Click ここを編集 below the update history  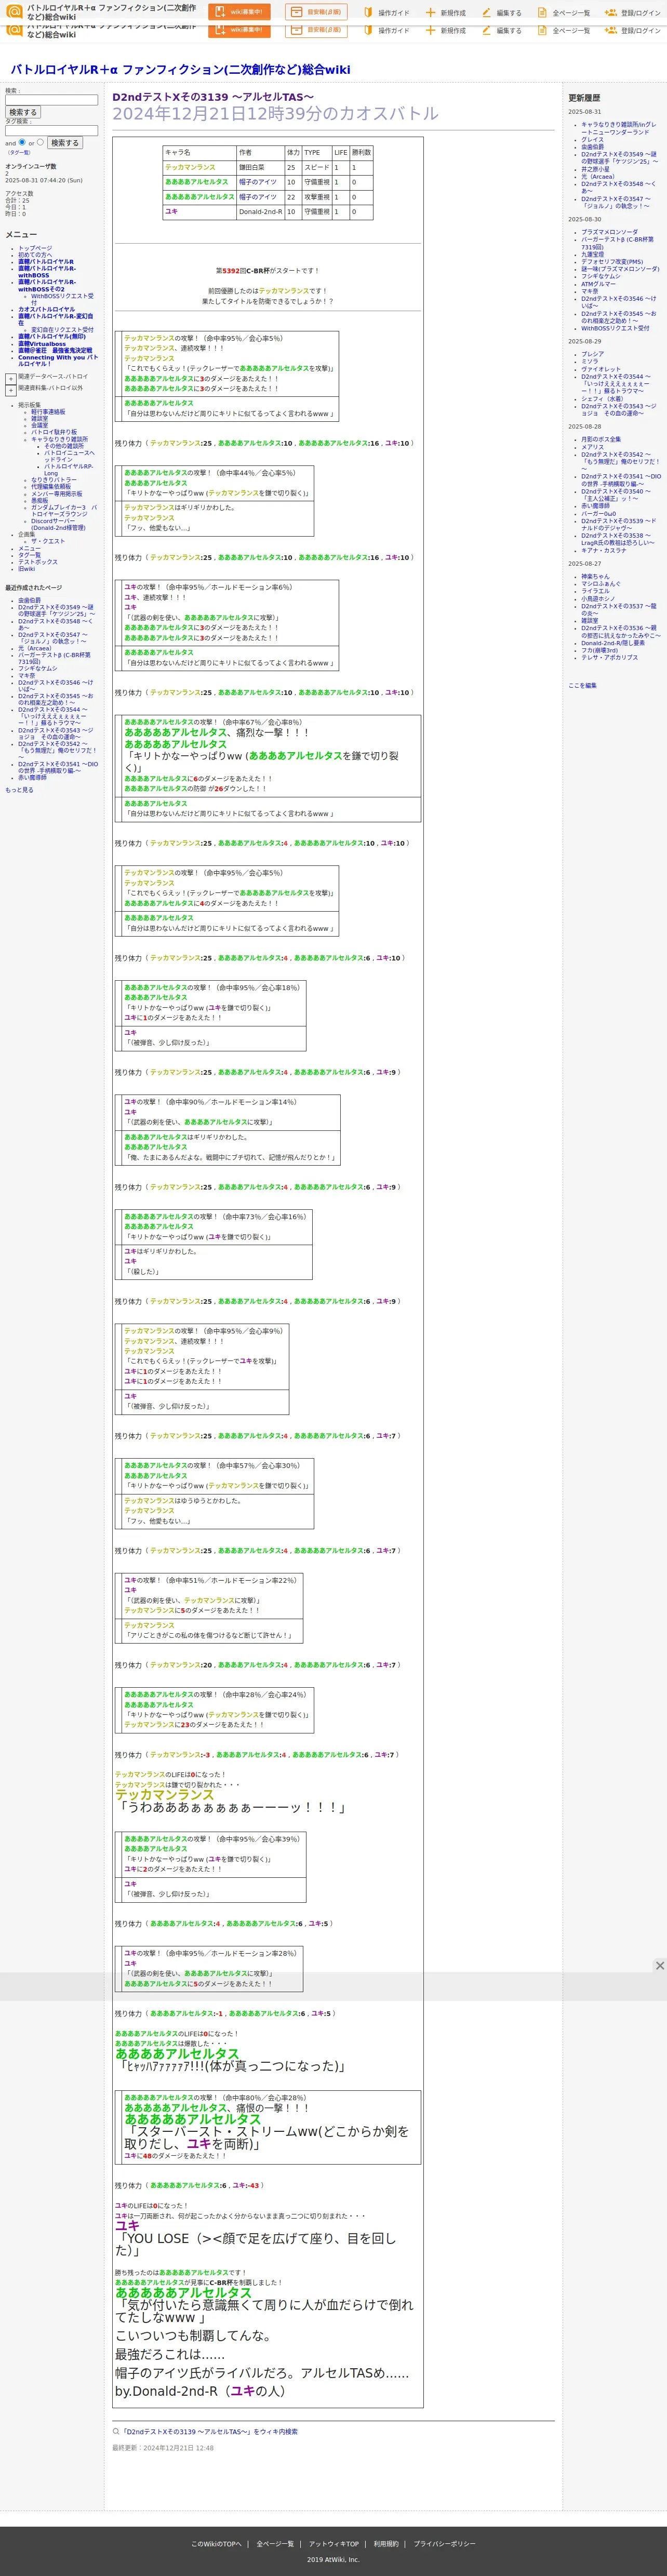(x=582, y=686)
